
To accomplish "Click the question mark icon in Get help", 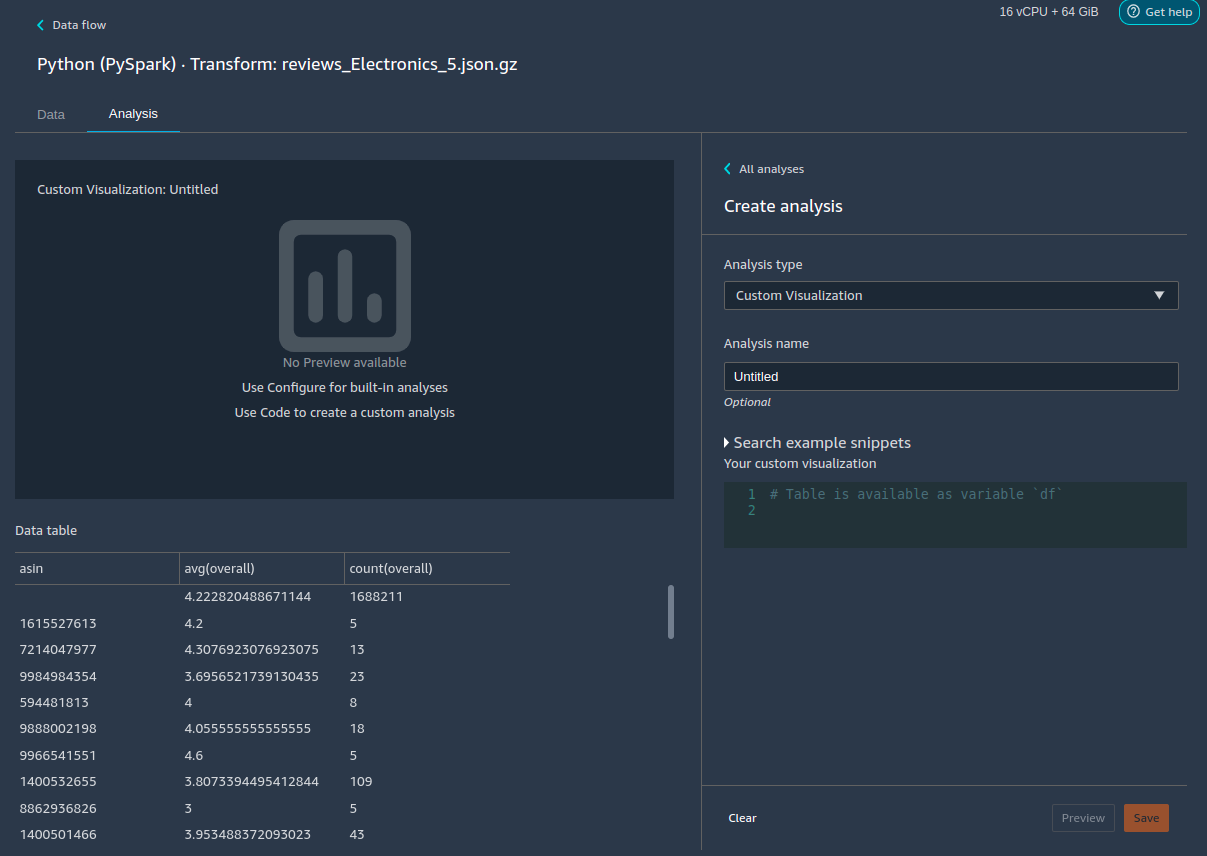I will (x=1132, y=12).
